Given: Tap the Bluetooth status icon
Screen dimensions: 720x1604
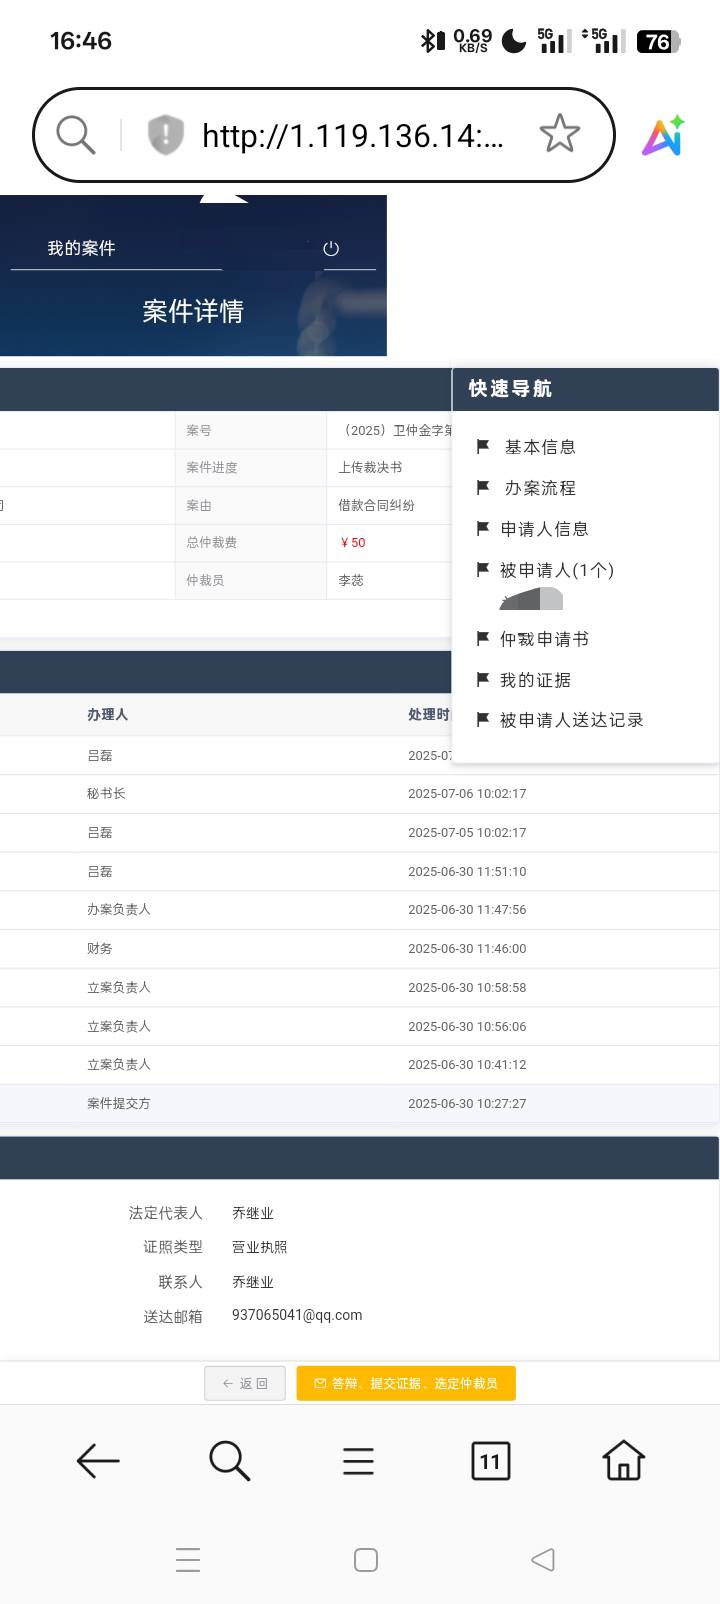Looking at the screenshot, I should [431, 41].
